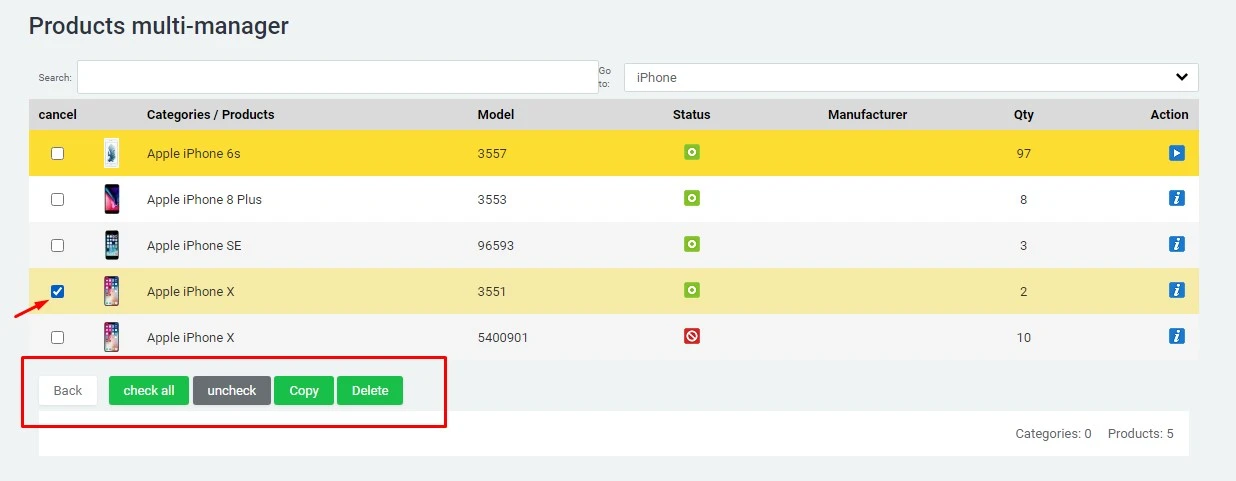Toggle green status icon for model 3551
Viewport: 1236px width, 481px height.
(x=692, y=290)
